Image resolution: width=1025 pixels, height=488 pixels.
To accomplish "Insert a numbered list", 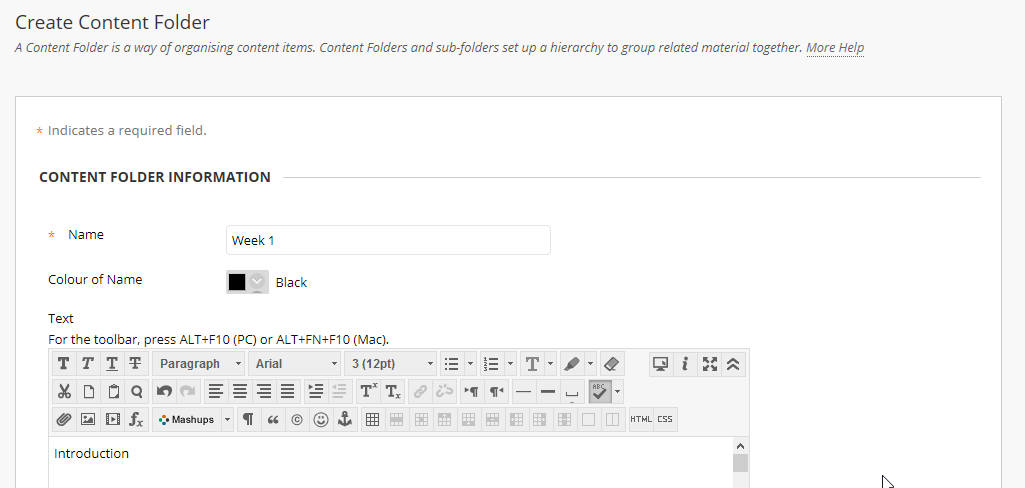I will point(491,364).
